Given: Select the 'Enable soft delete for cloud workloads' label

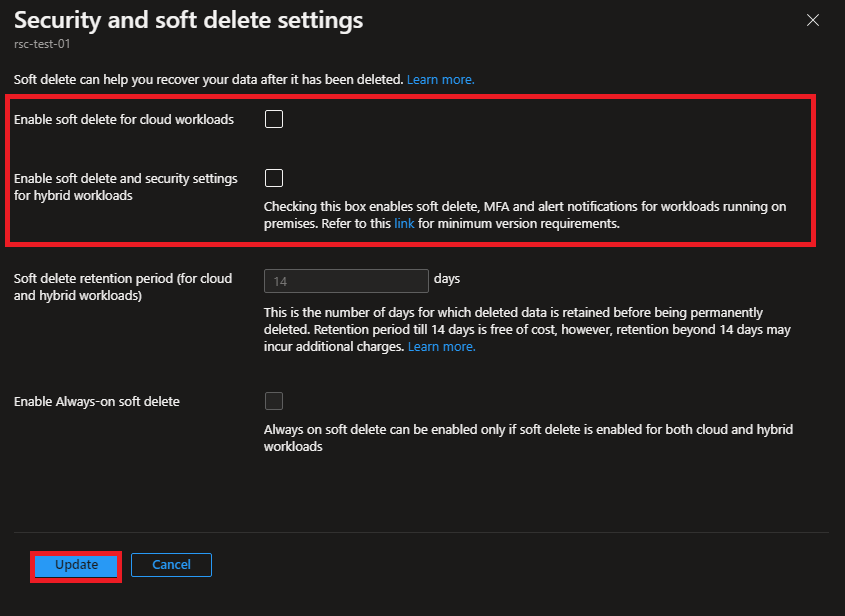Looking at the screenshot, I should coord(124,120).
